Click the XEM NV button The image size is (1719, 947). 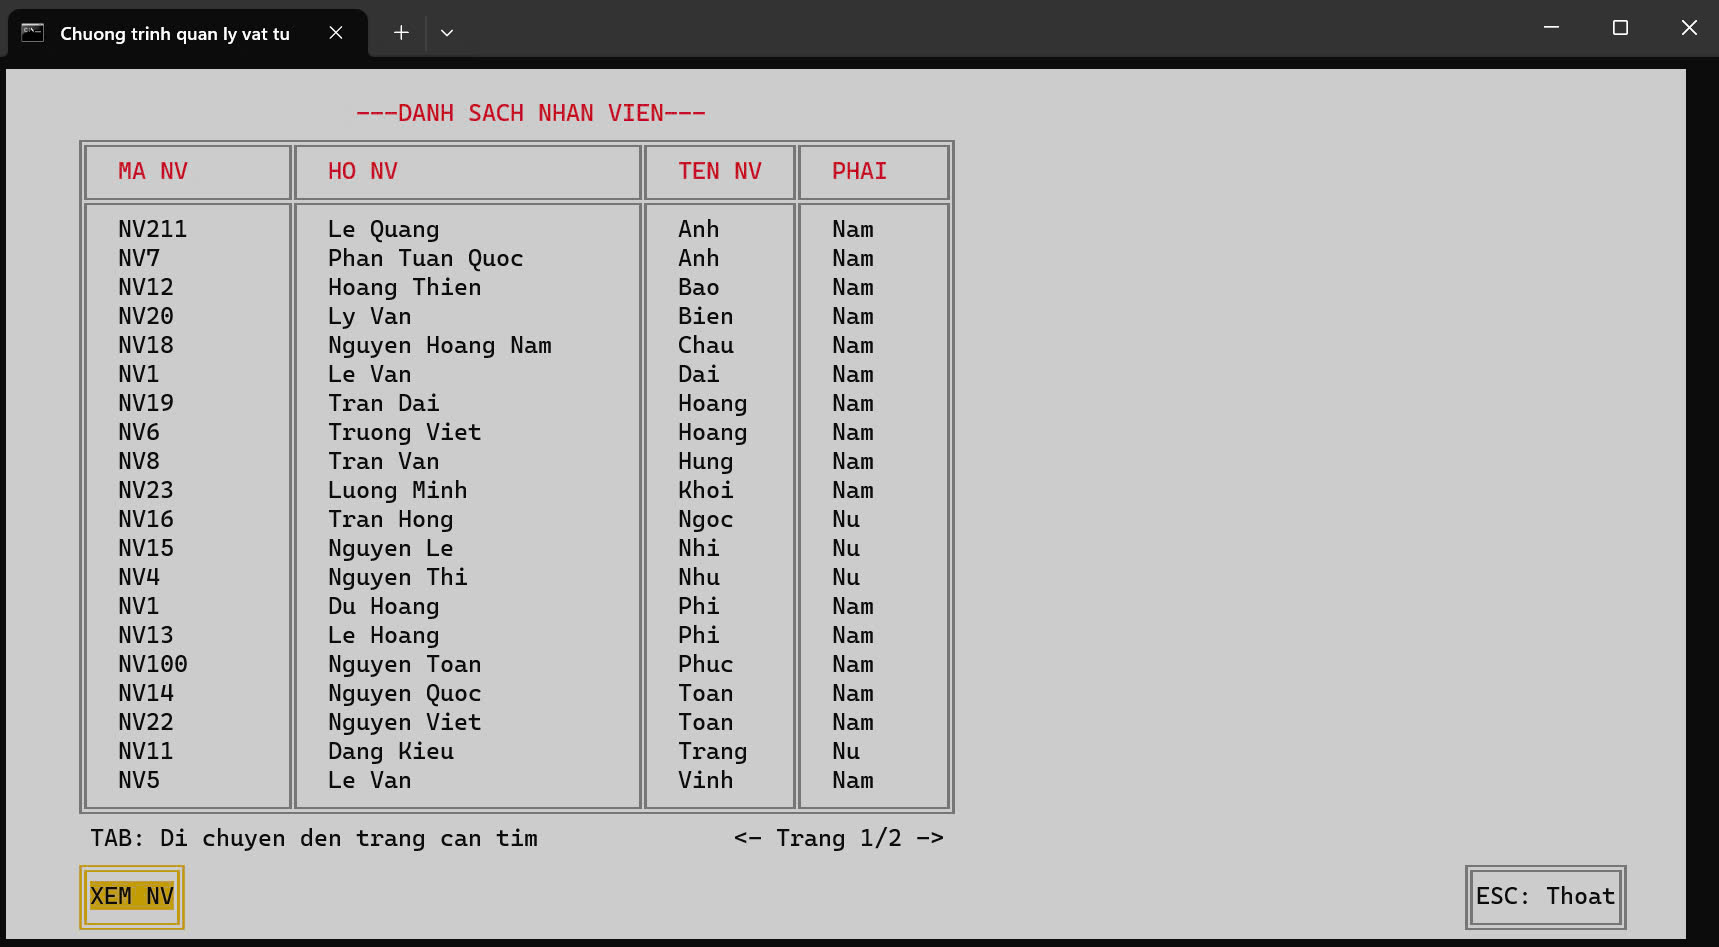tap(132, 897)
